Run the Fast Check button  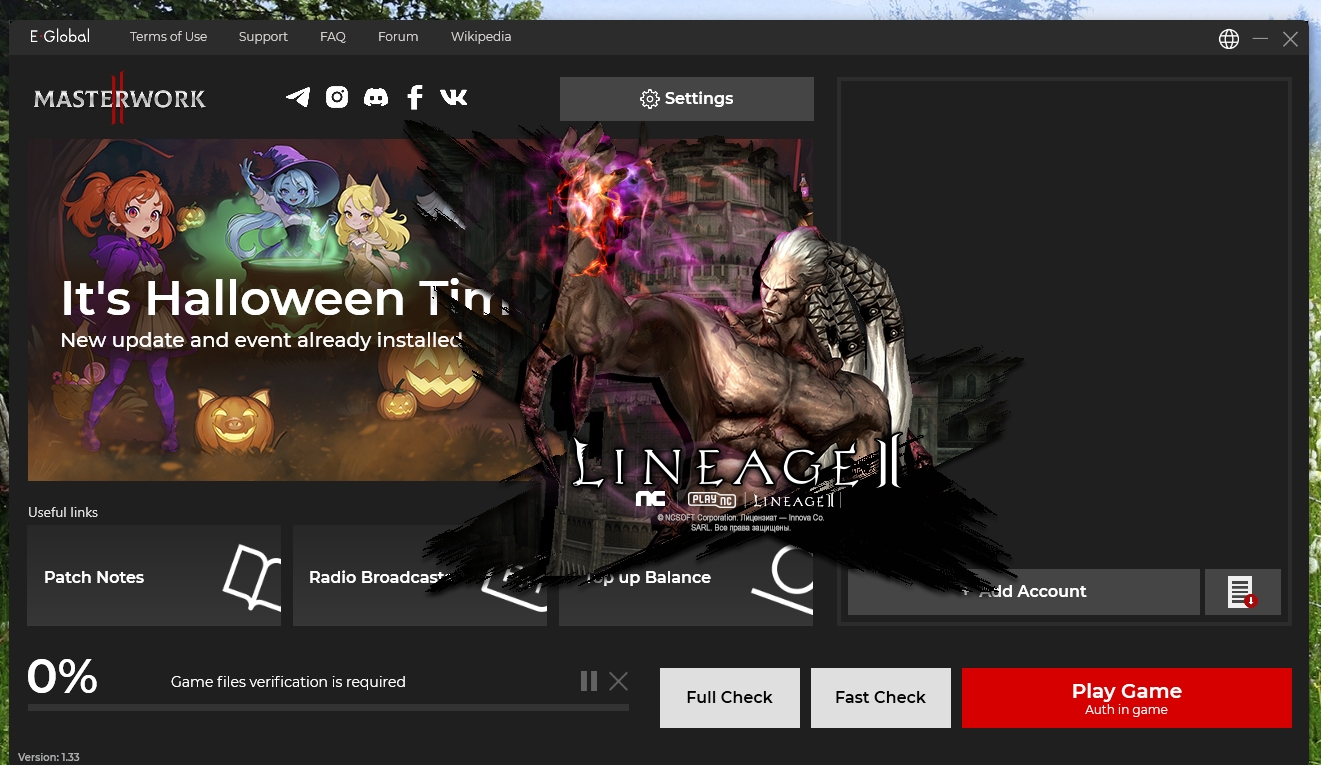pyautogui.click(x=880, y=698)
